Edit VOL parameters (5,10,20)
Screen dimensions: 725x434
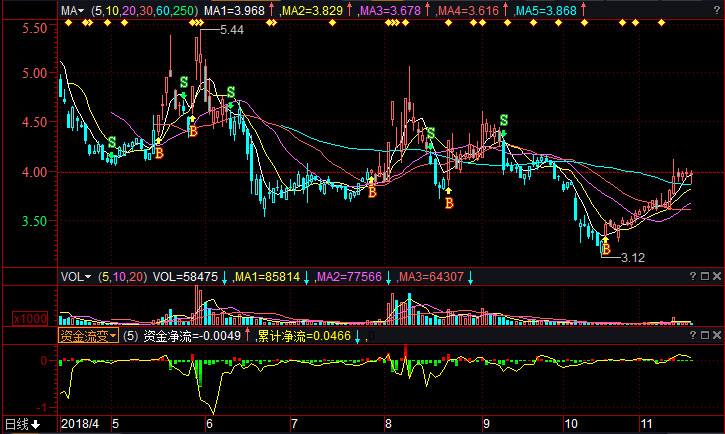[123, 276]
